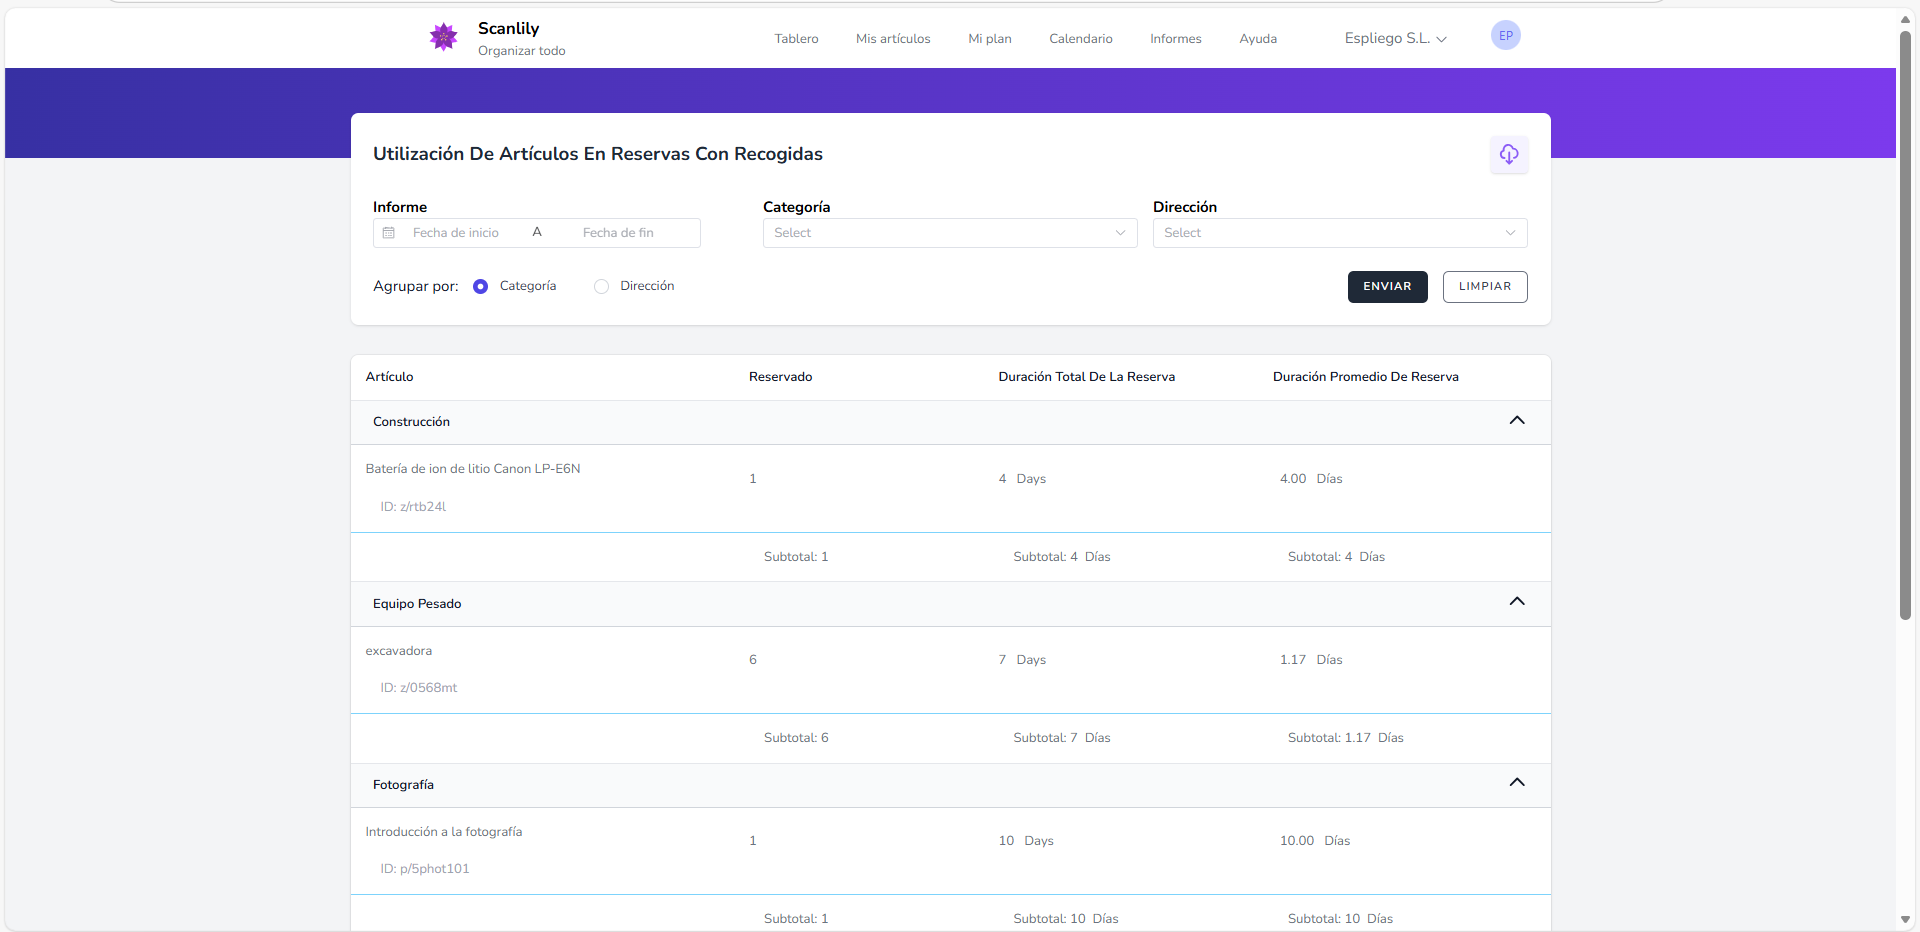Click the calendar icon in date field

(x=389, y=233)
